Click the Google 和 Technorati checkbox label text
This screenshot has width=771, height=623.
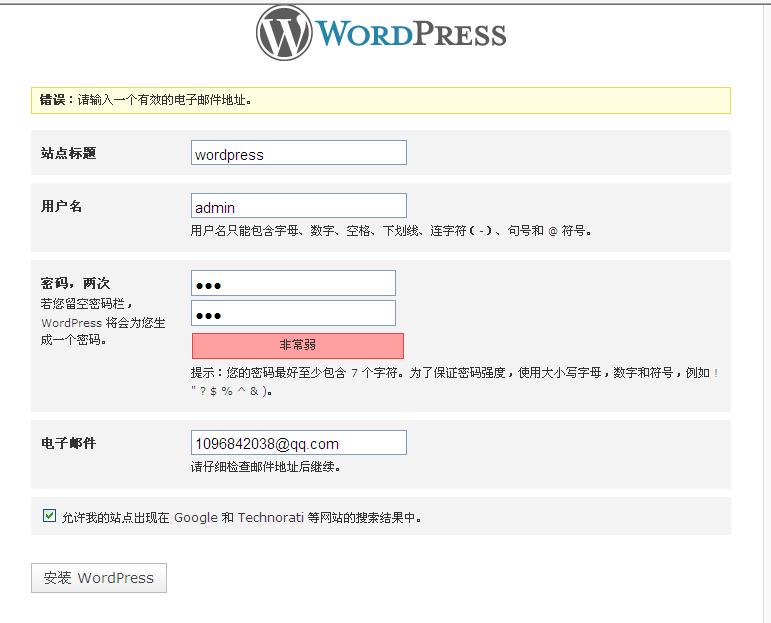(241, 517)
